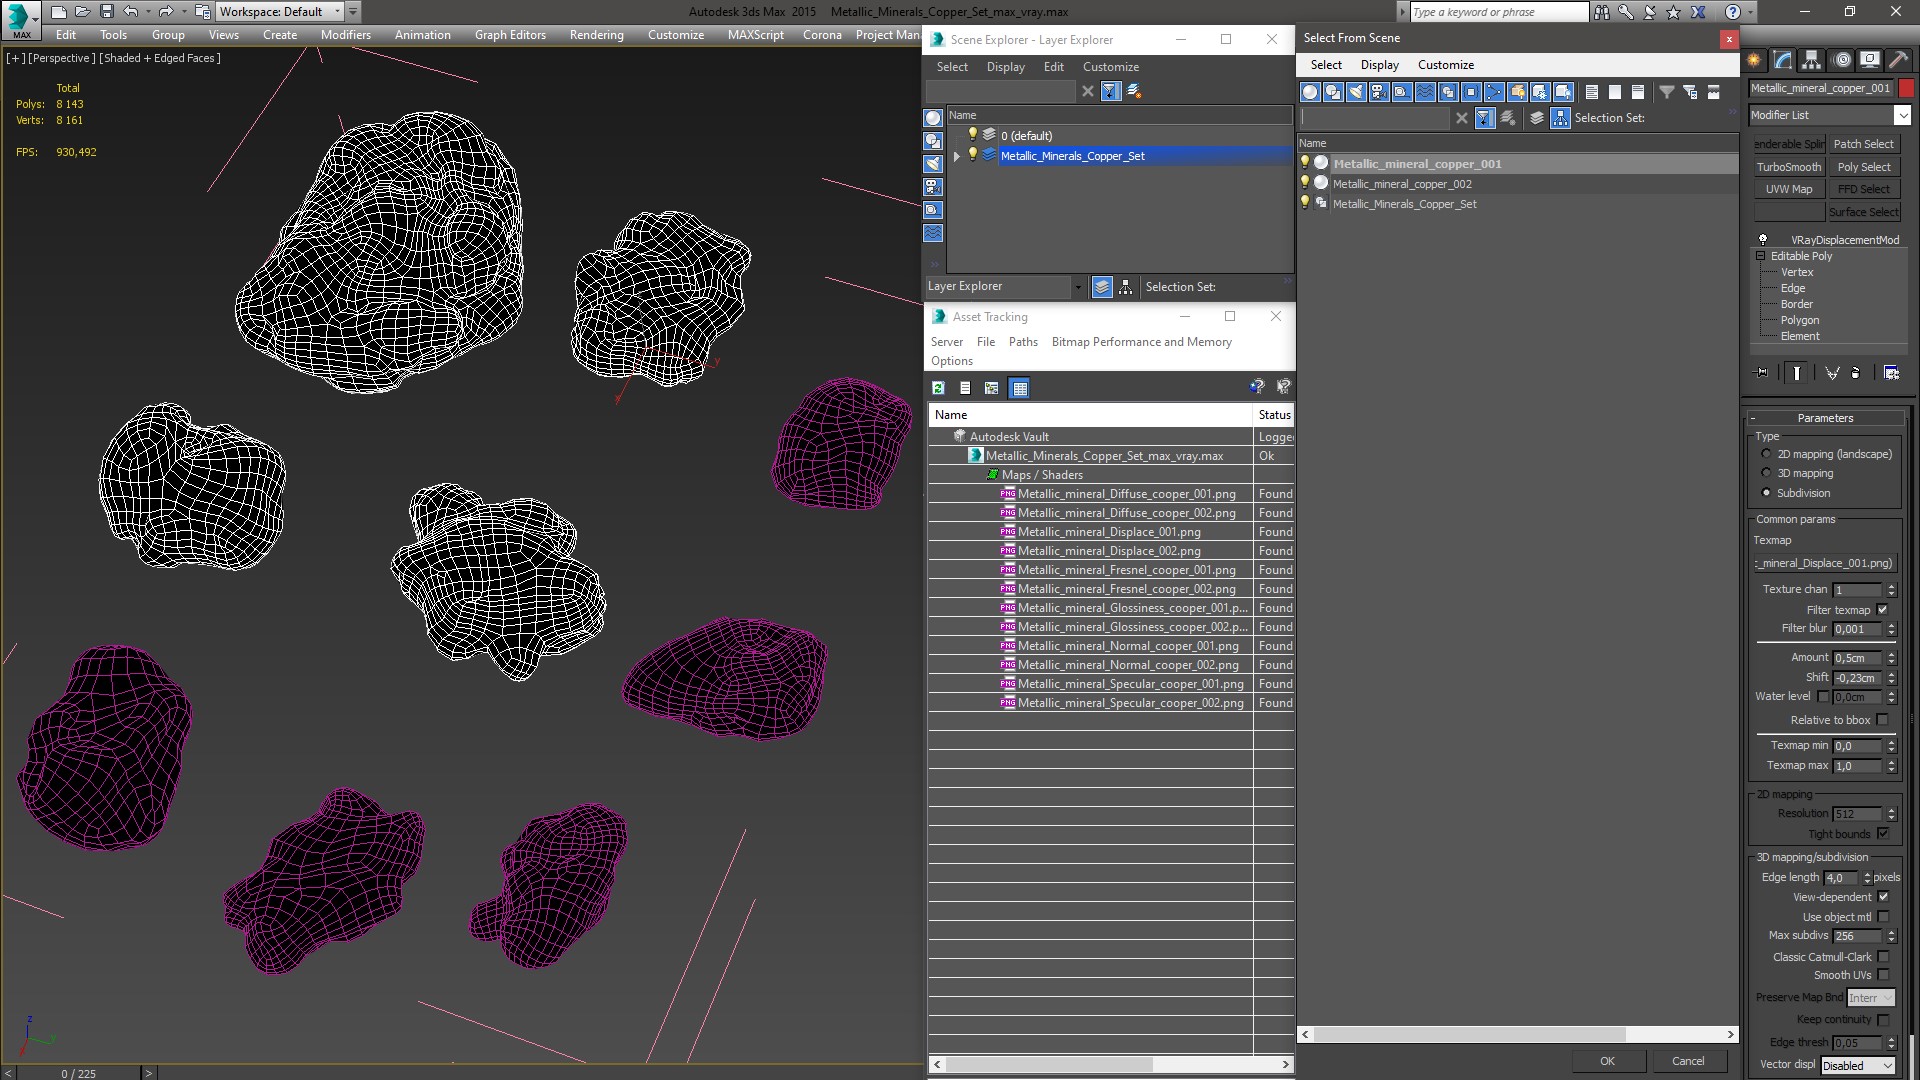Screen dimensions: 1920x1080
Task: Open the Workspace: Default dropdown
Action: point(279,12)
